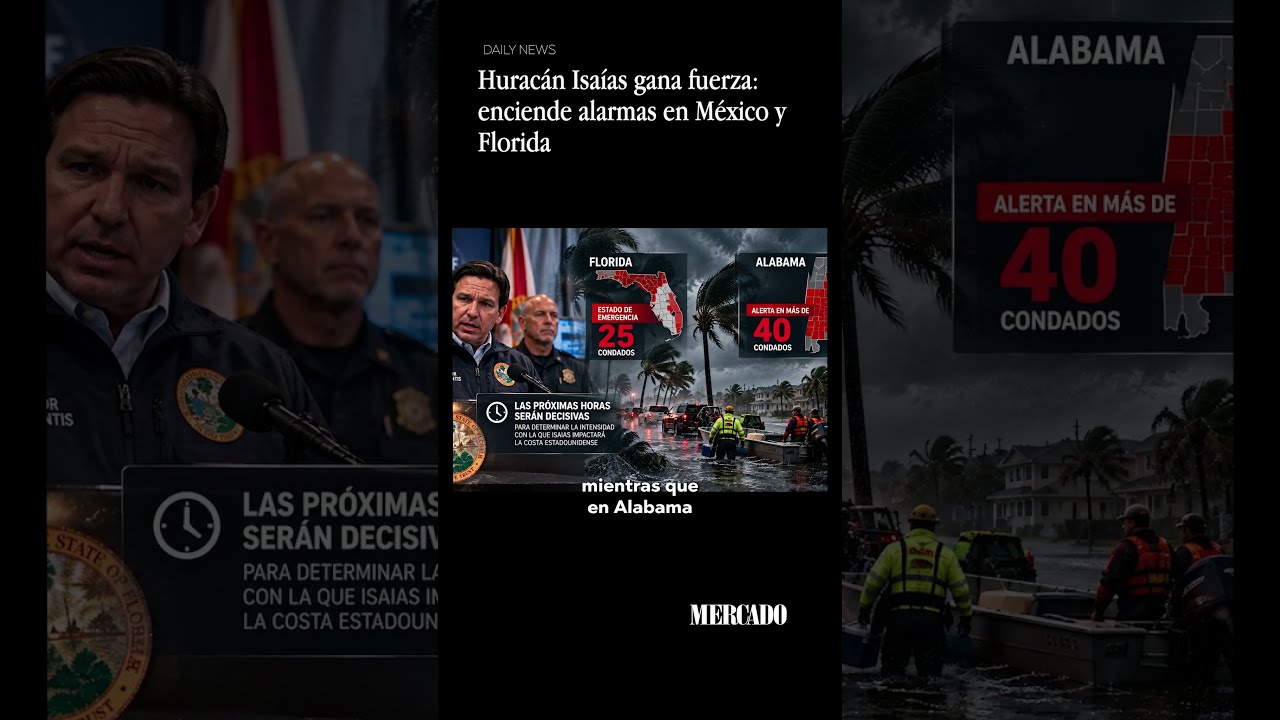Click the large clock icon in the background
The width and height of the screenshot is (1280, 720).
[x=187, y=525]
